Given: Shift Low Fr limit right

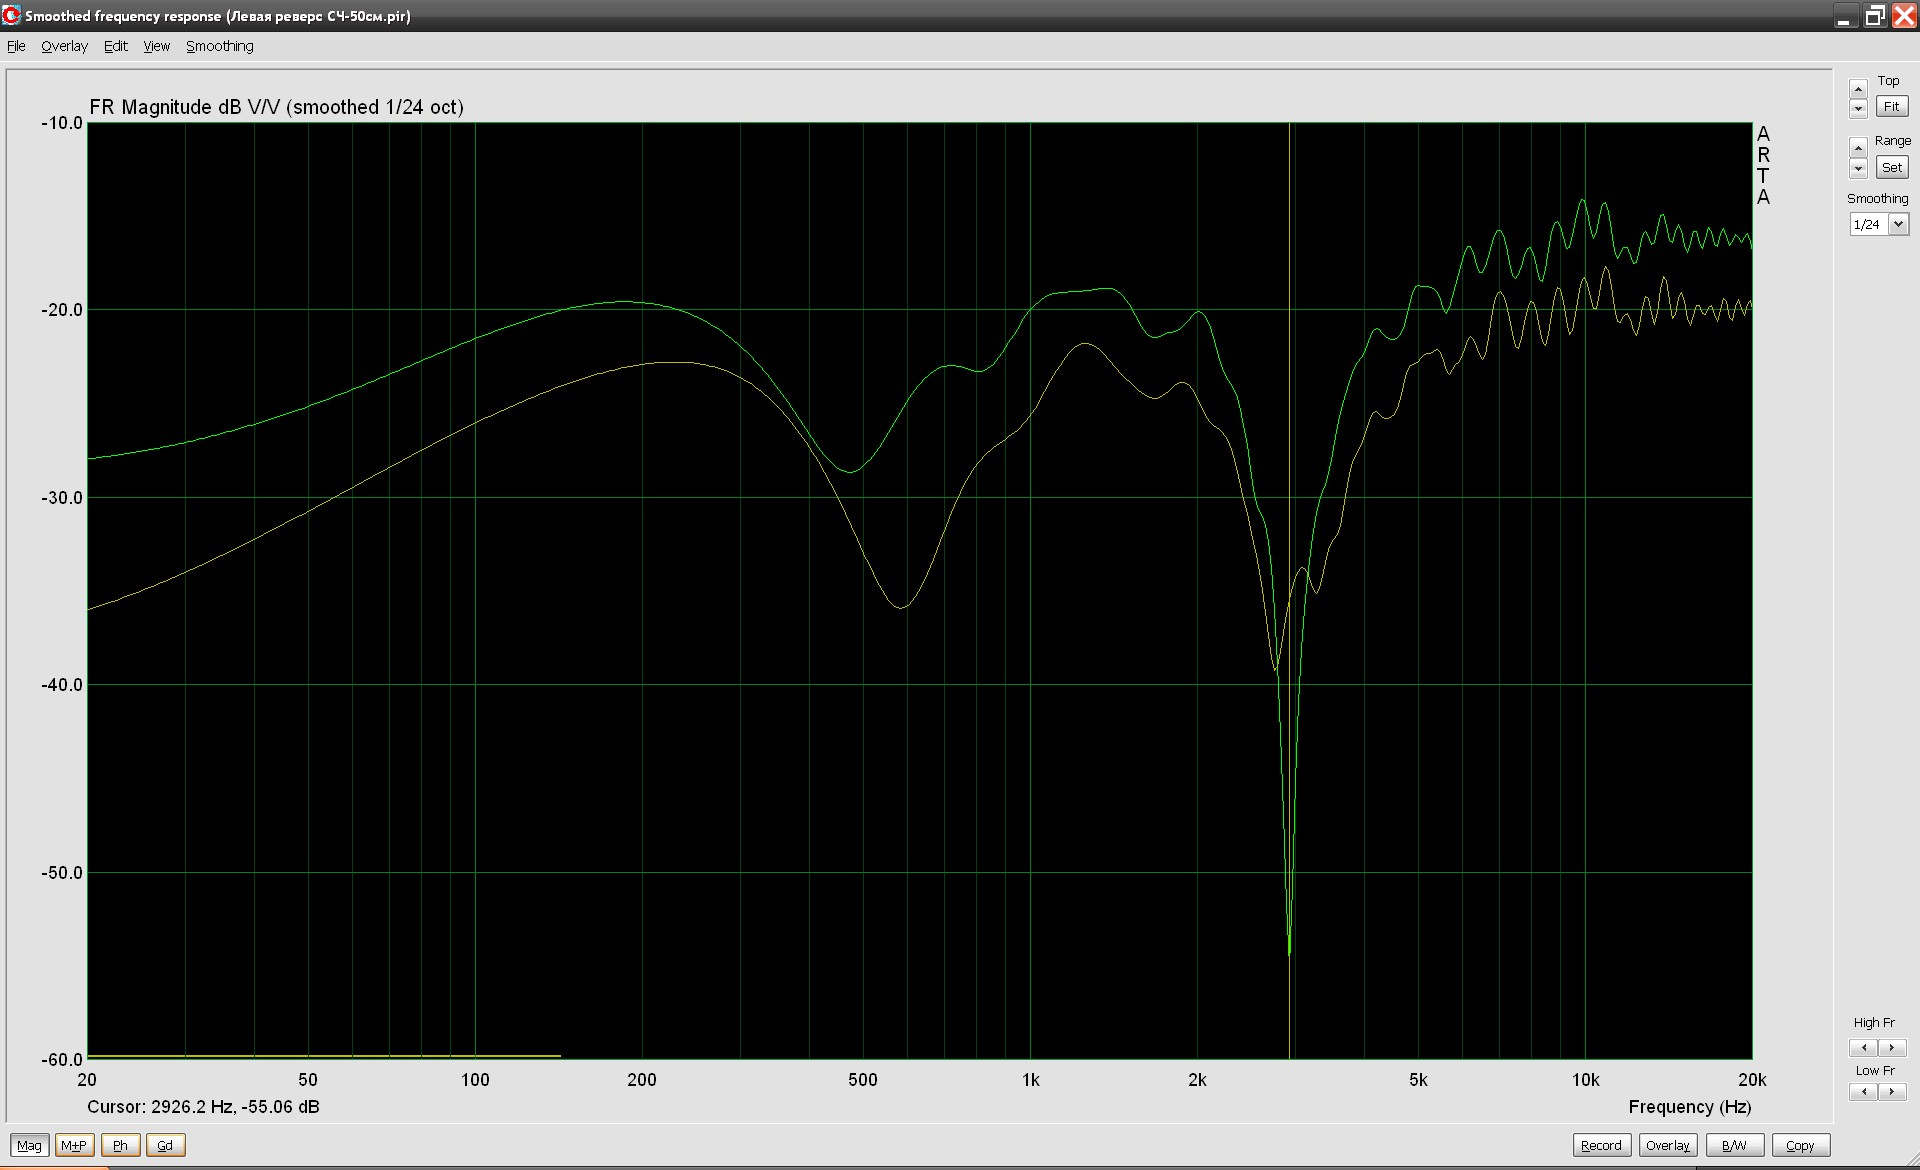Looking at the screenshot, I should [1892, 1092].
